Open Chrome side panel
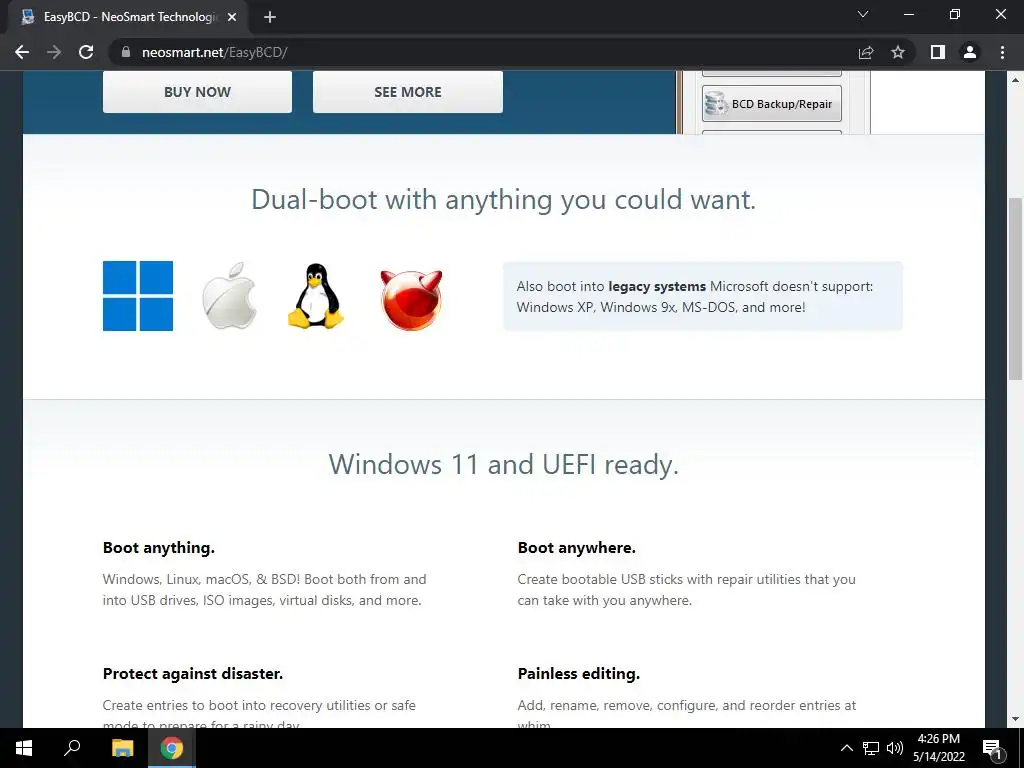This screenshot has width=1024, height=768. pyautogui.click(x=938, y=52)
